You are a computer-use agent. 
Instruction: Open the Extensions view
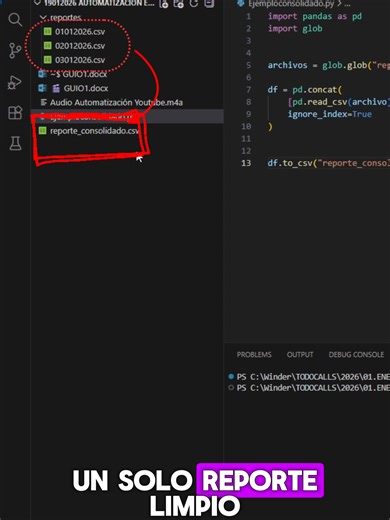click(15, 113)
